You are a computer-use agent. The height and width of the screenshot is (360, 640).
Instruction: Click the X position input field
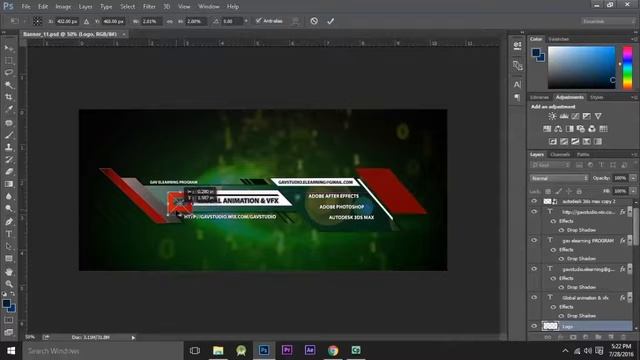[67, 21]
